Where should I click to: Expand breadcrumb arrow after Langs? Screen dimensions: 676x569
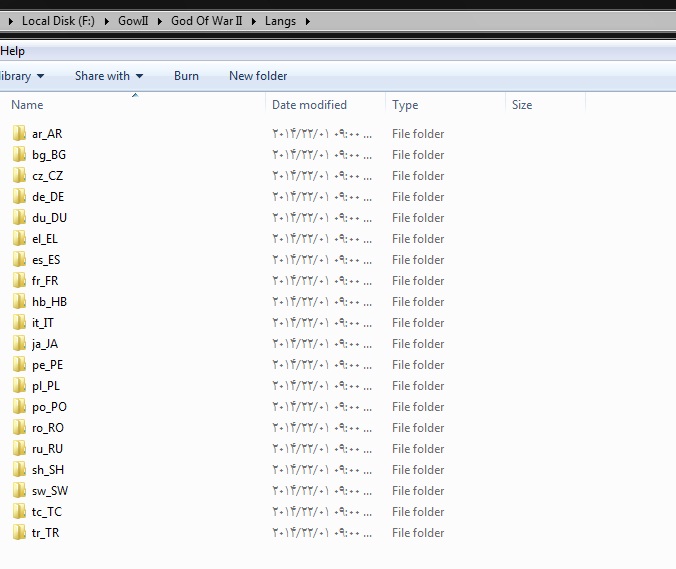(306, 21)
